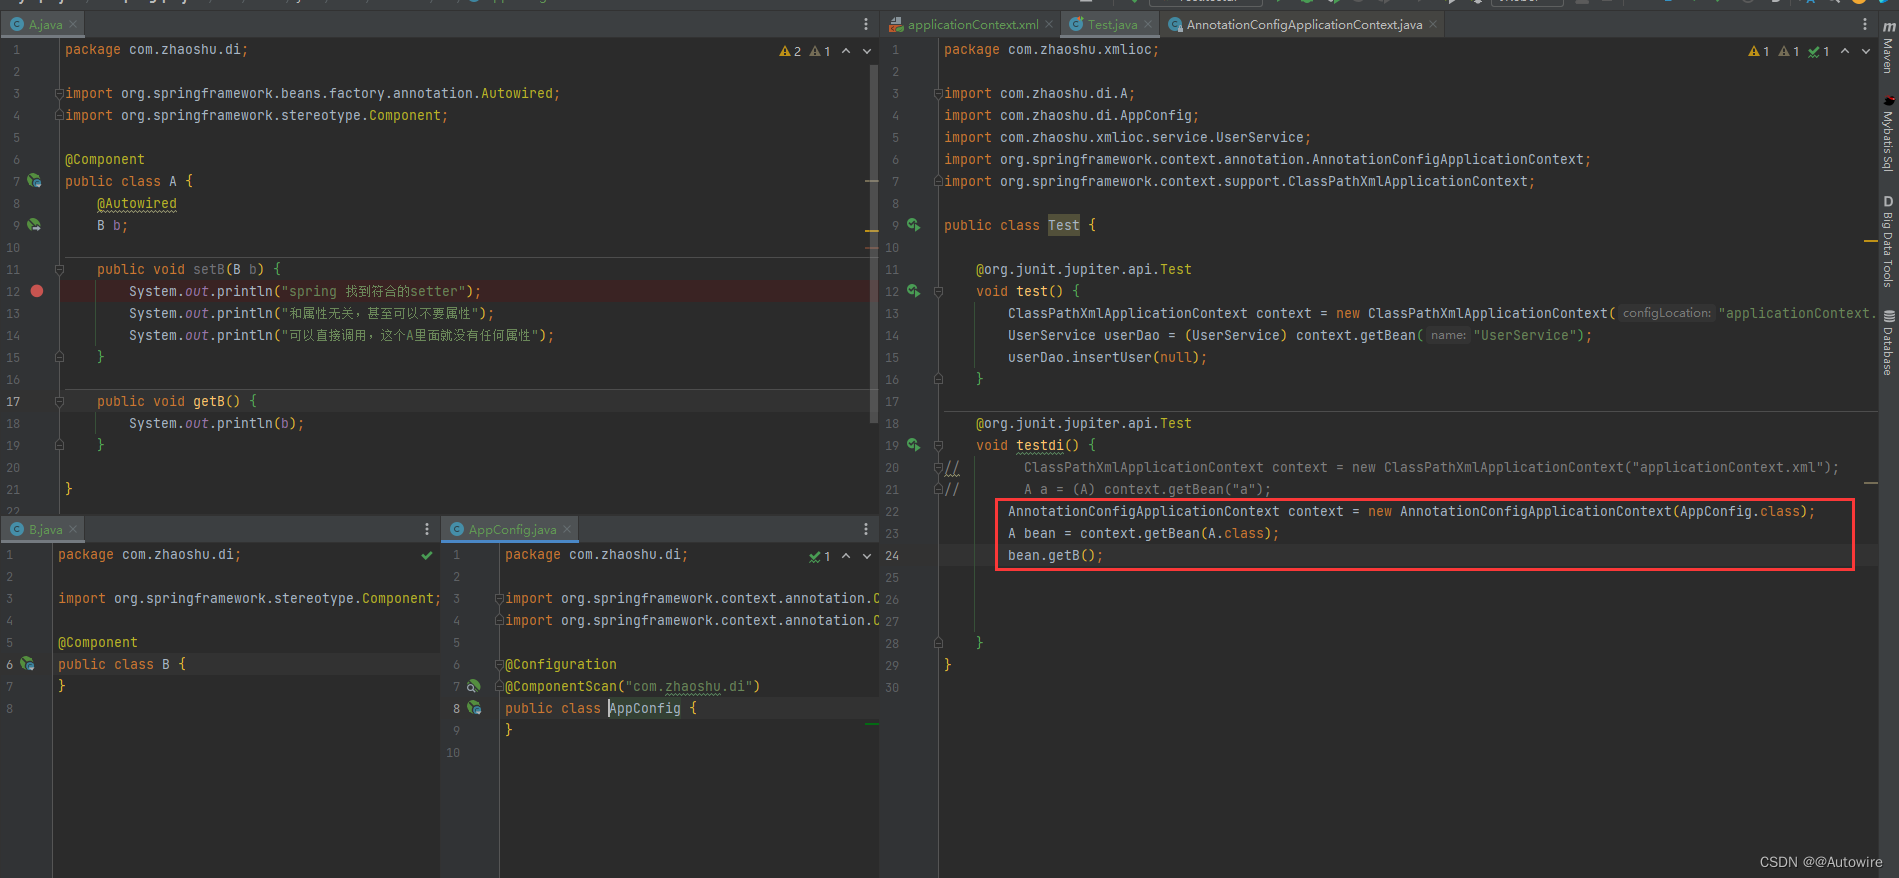The image size is (1899, 878).
Task: Close the applicationContext.xml tab
Action: click(x=1049, y=24)
